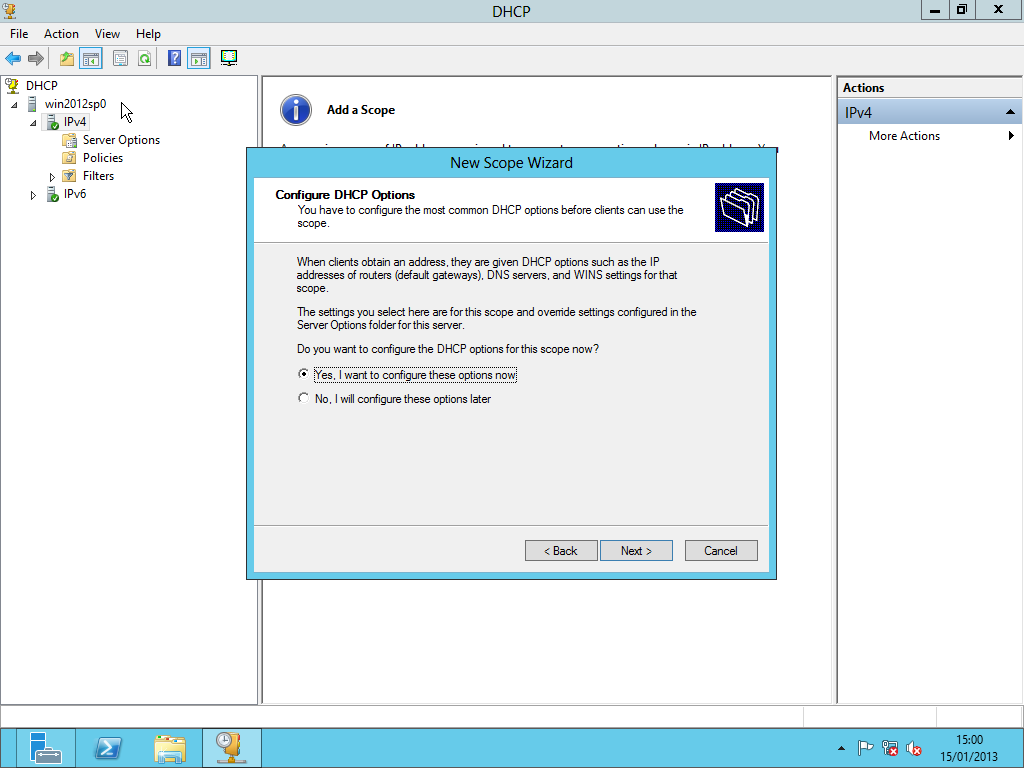Click the Properties toolbar icon

coord(120,59)
